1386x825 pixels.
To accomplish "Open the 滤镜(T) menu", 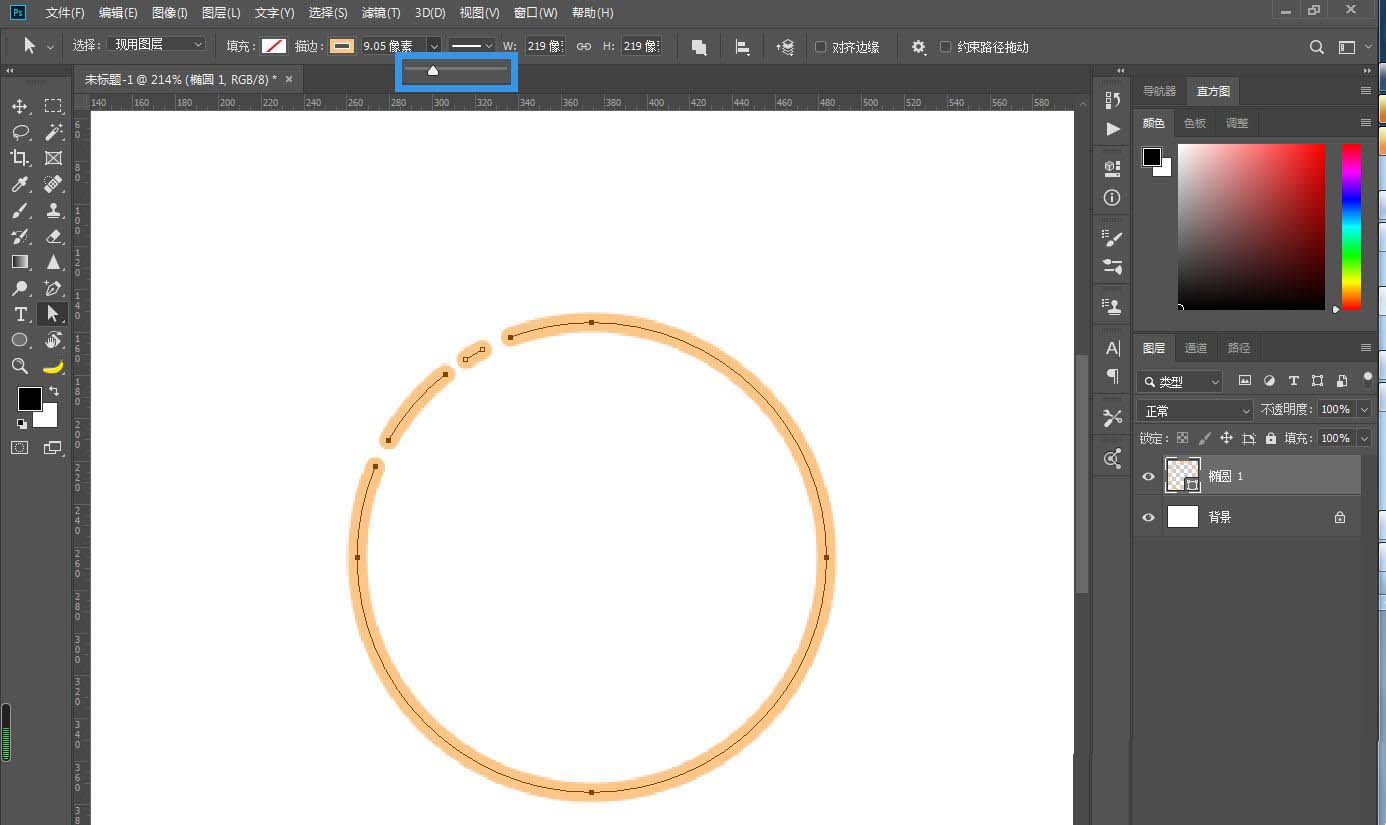I will 381,13.
